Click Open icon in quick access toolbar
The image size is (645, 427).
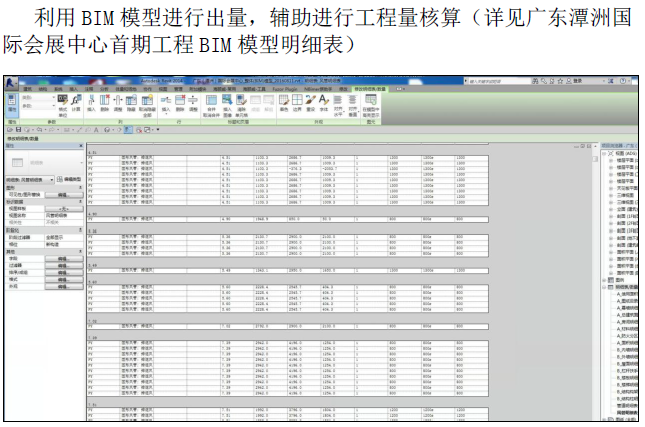click(10, 130)
